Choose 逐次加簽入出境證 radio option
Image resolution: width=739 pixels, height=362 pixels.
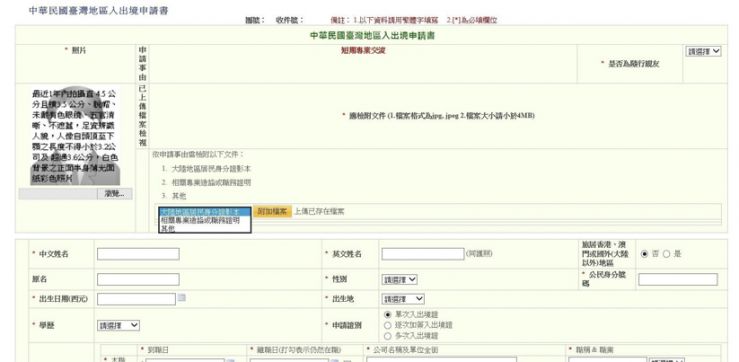pyautogui.click(x=388, y=325)
